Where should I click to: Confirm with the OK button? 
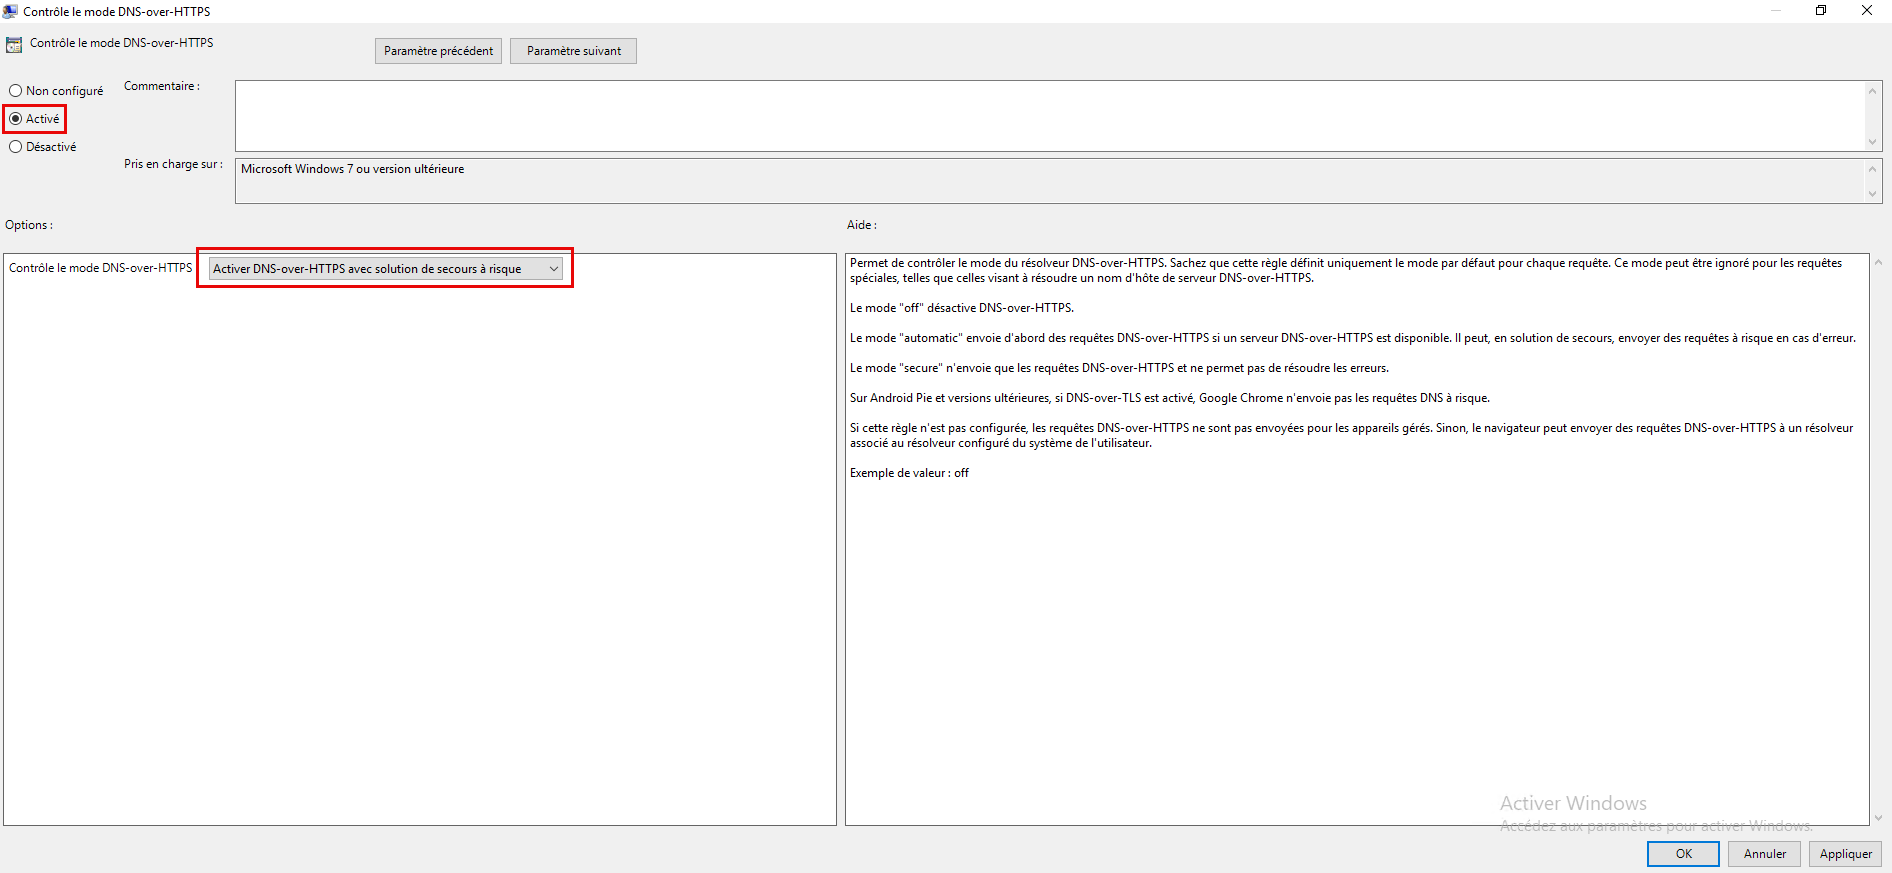(1683, 854)
